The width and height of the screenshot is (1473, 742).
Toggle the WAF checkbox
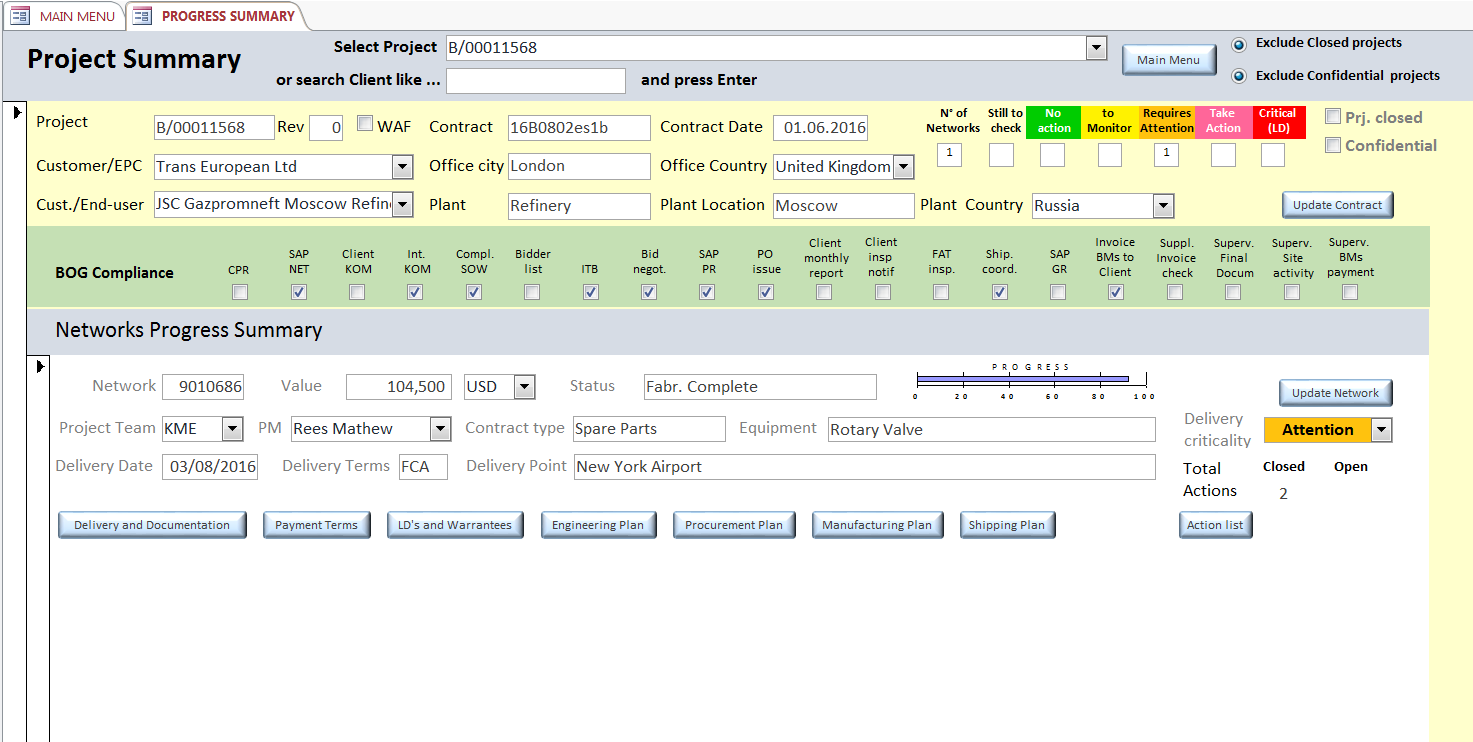tap(365, 124)
